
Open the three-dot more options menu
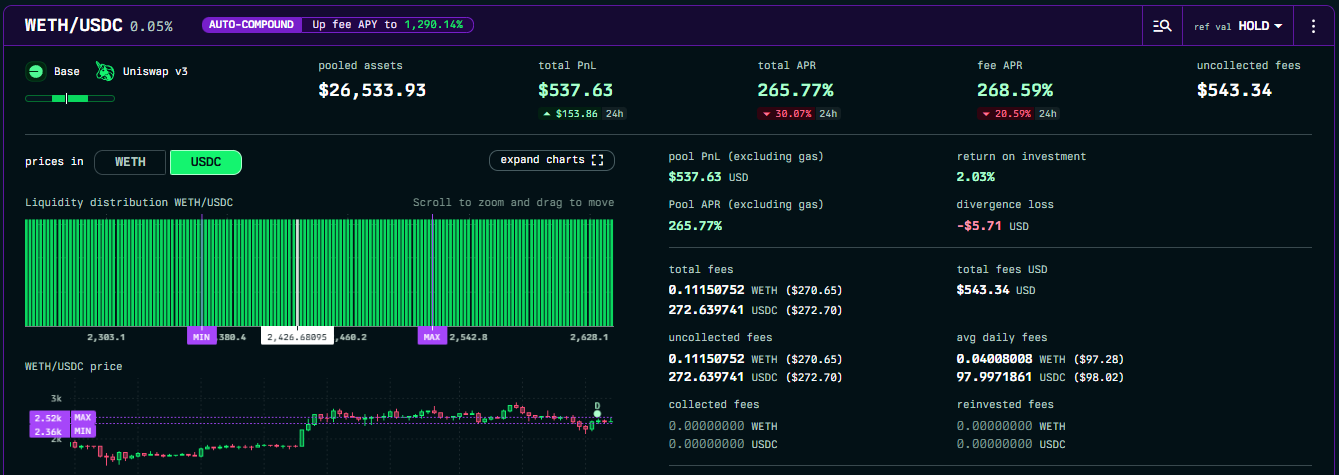pos(1314,26)
